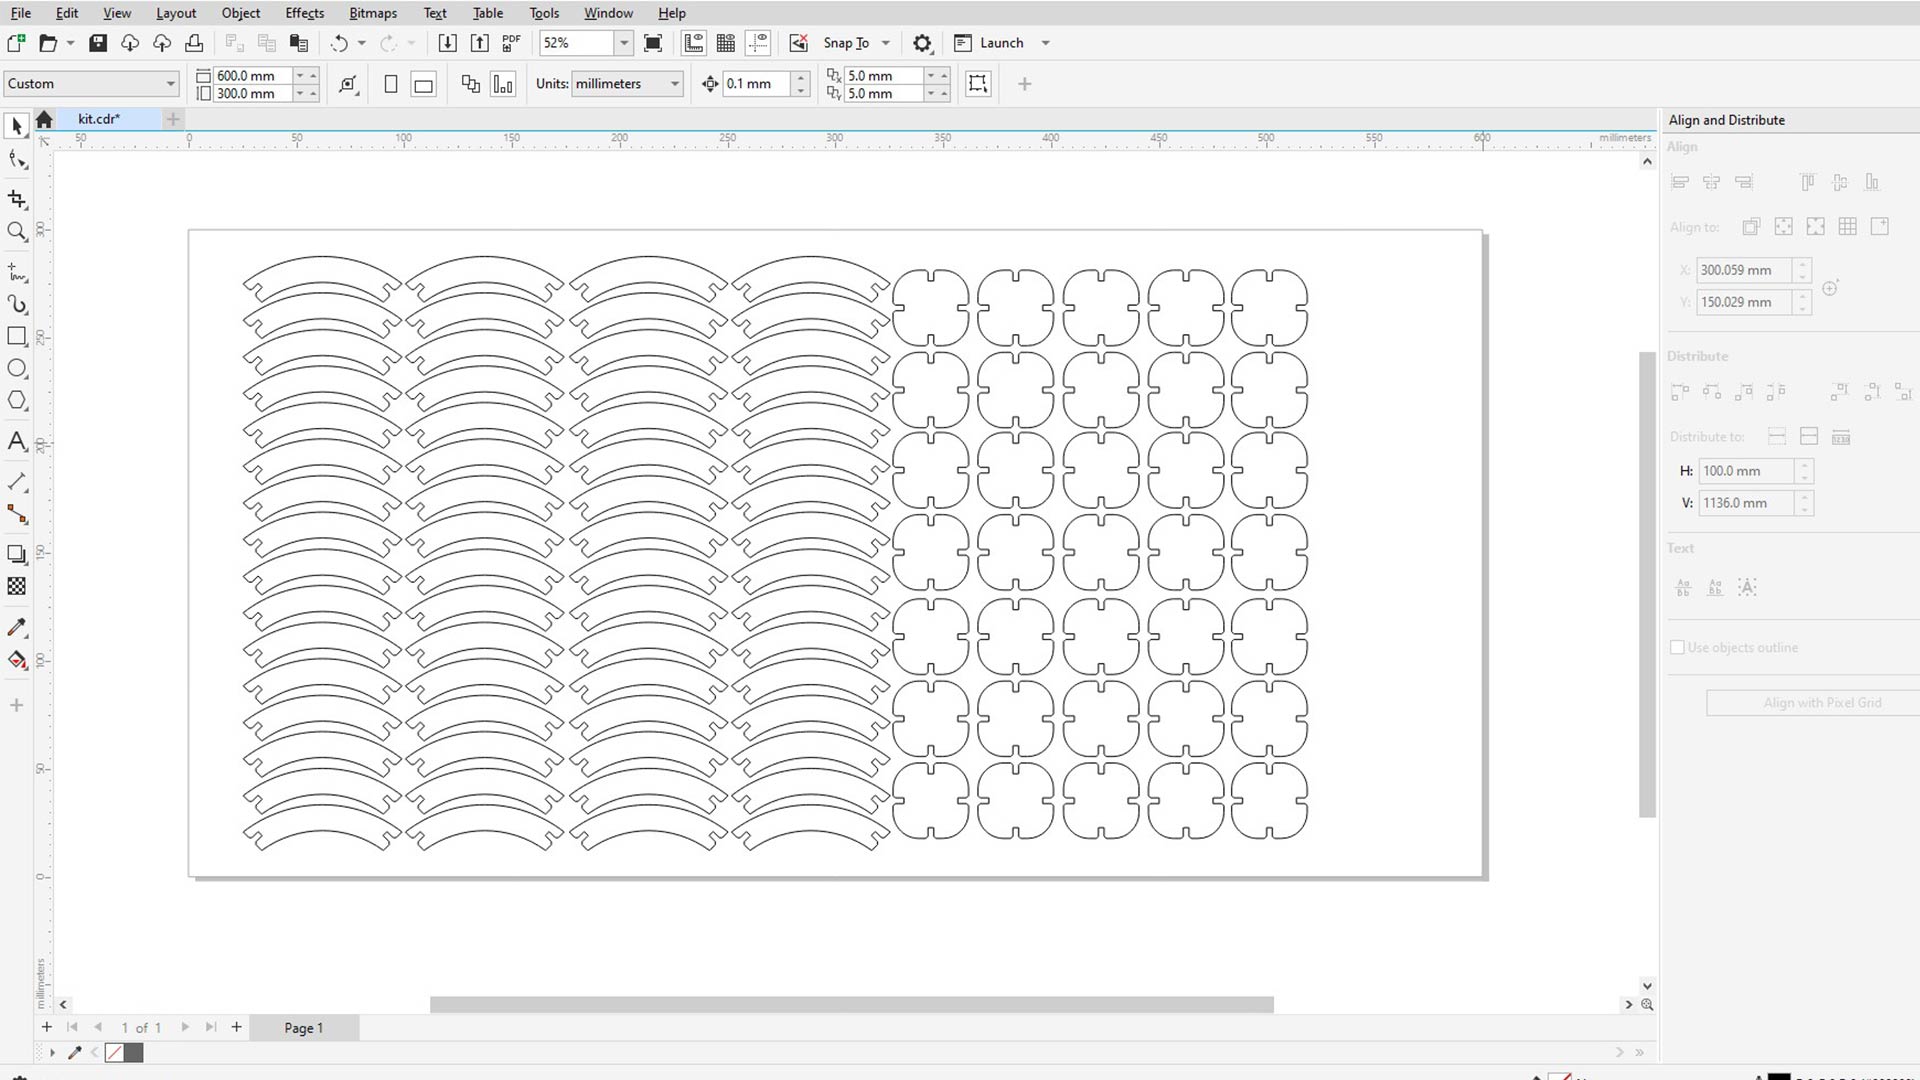Select the Parallel Dimension tool

17,482
